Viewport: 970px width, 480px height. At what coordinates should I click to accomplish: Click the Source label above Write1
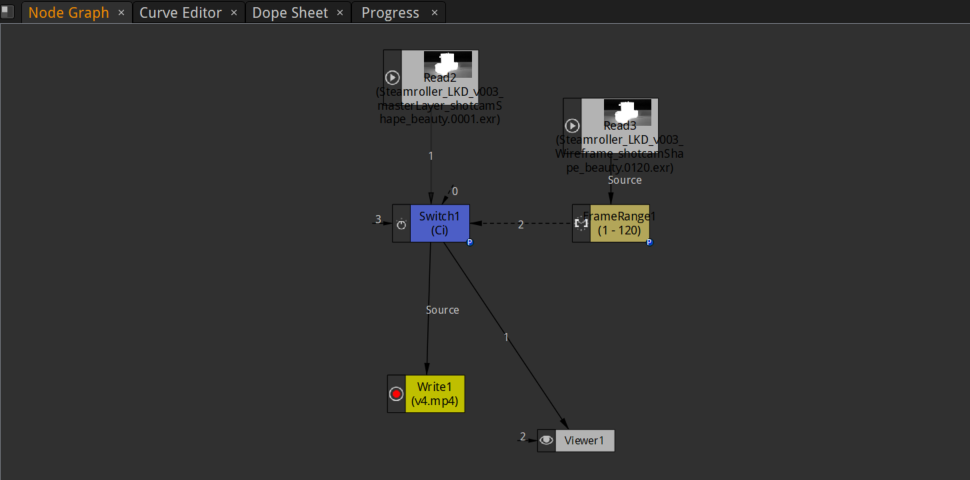click(x=442, y=310)
